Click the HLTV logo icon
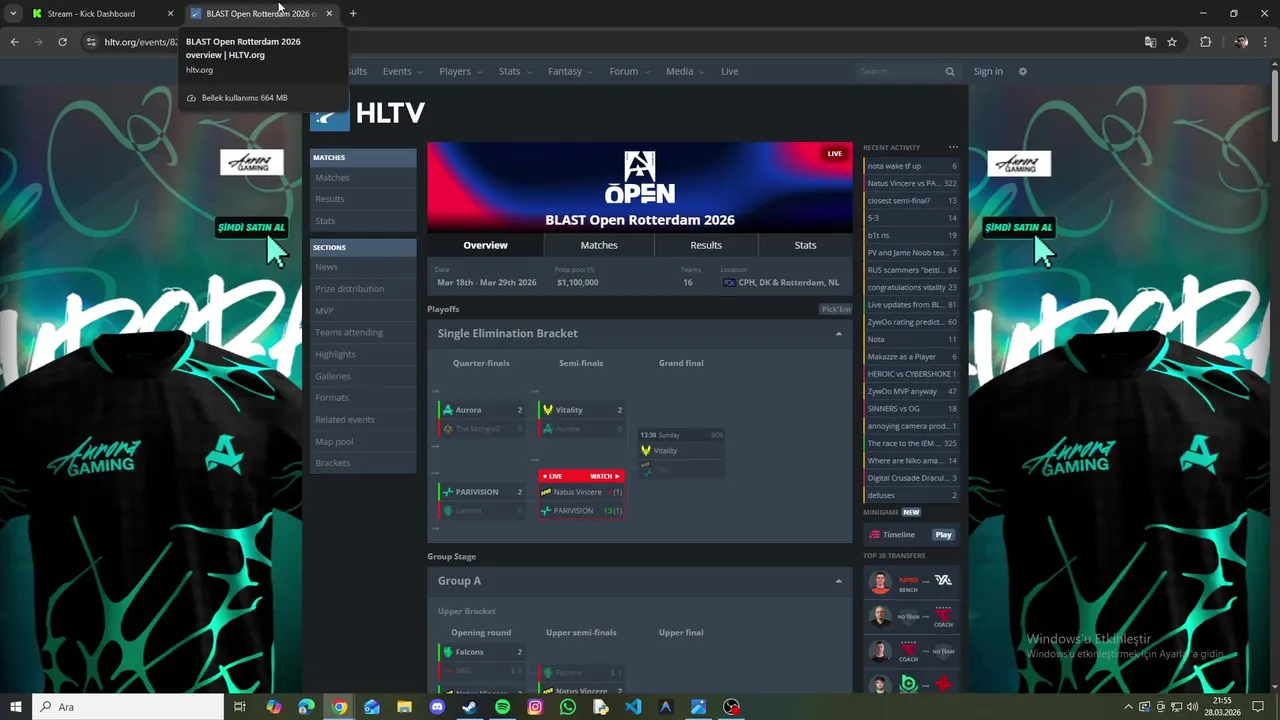 click(x=330, y=117)
